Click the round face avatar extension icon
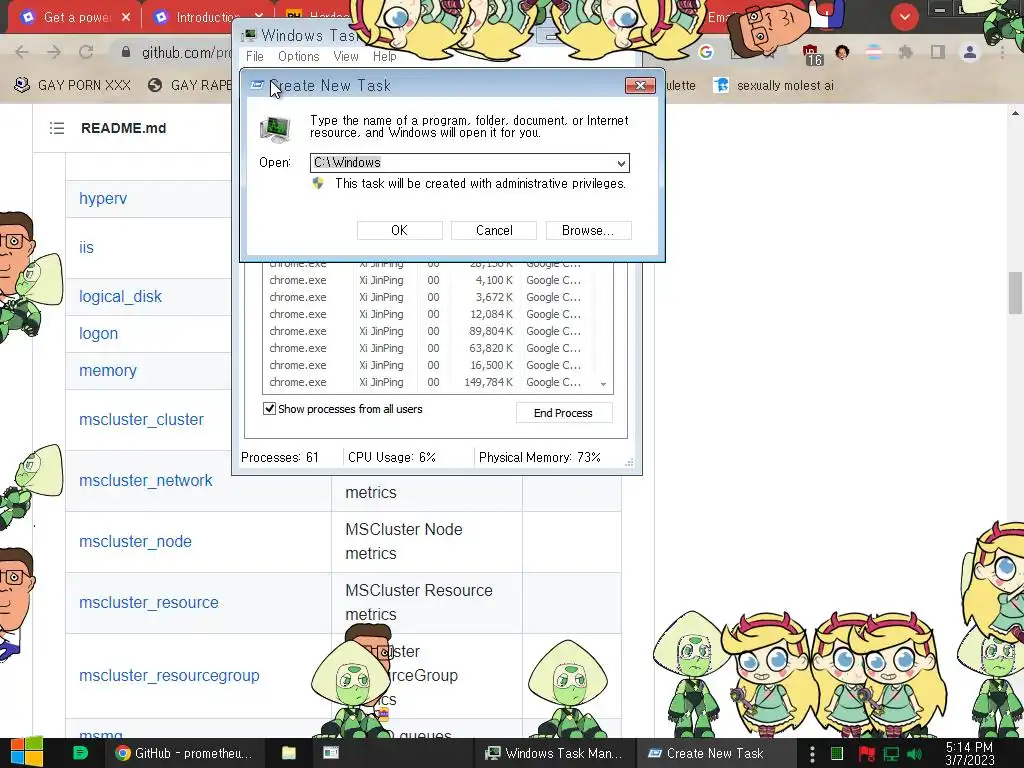The image size is (1024, 768). pyautogui.click(x=842, y=52)
